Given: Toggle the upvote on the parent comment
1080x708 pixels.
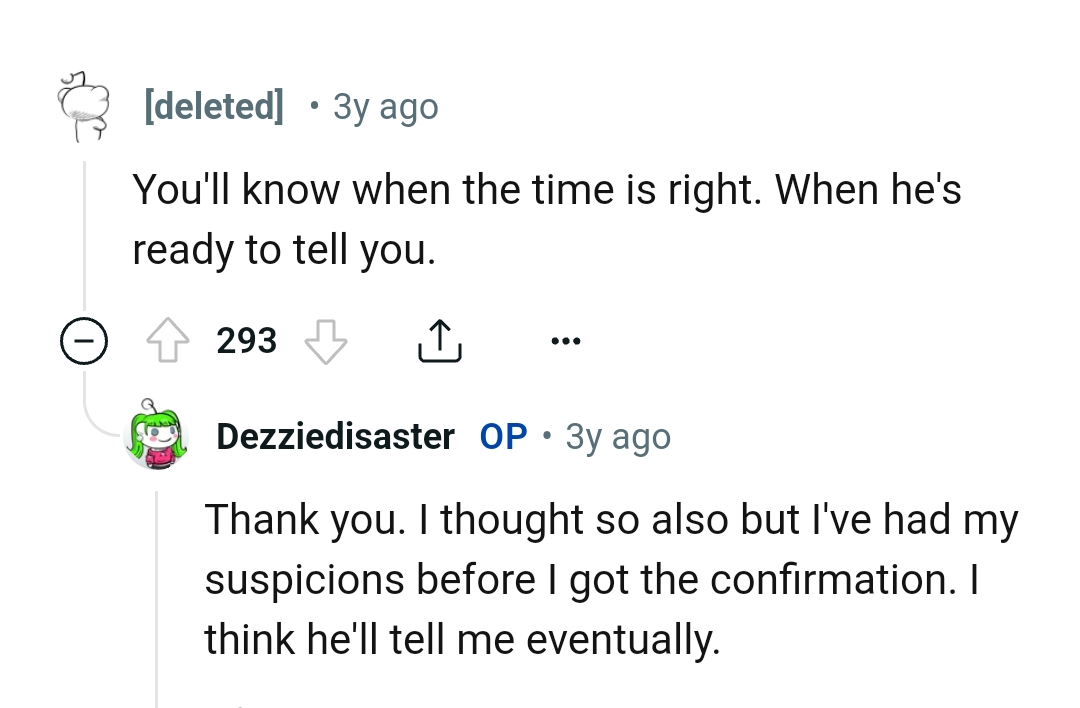Looking at the screenshot, I should (168, 340).
